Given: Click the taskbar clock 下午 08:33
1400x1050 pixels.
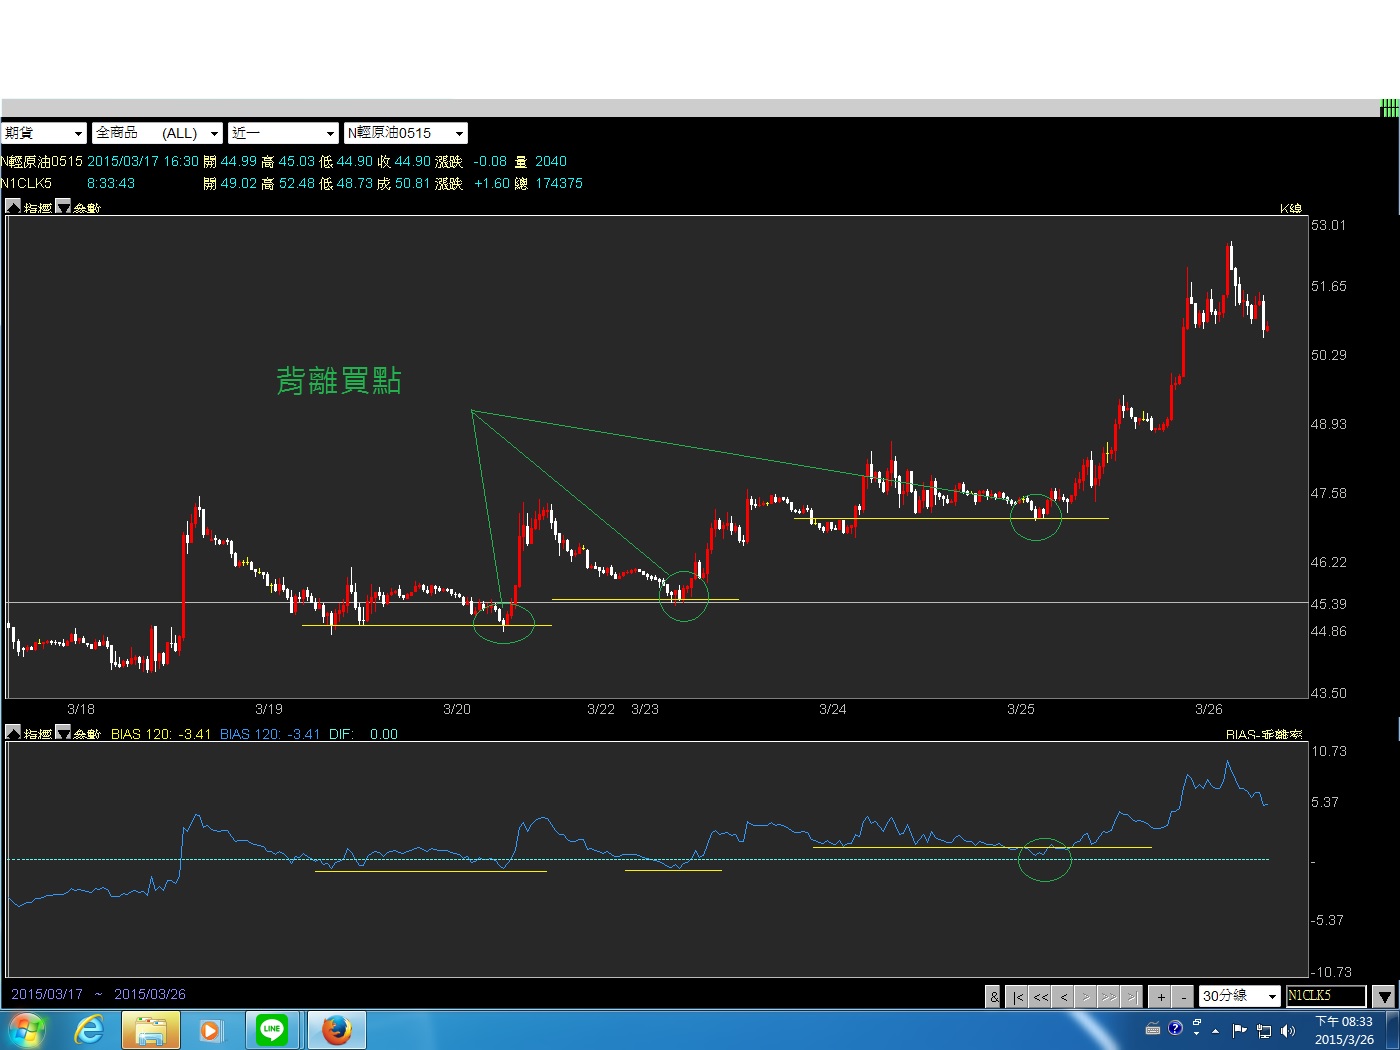Looking at the screenshot, I should pyautogui.click(x=1344, y=1031).
